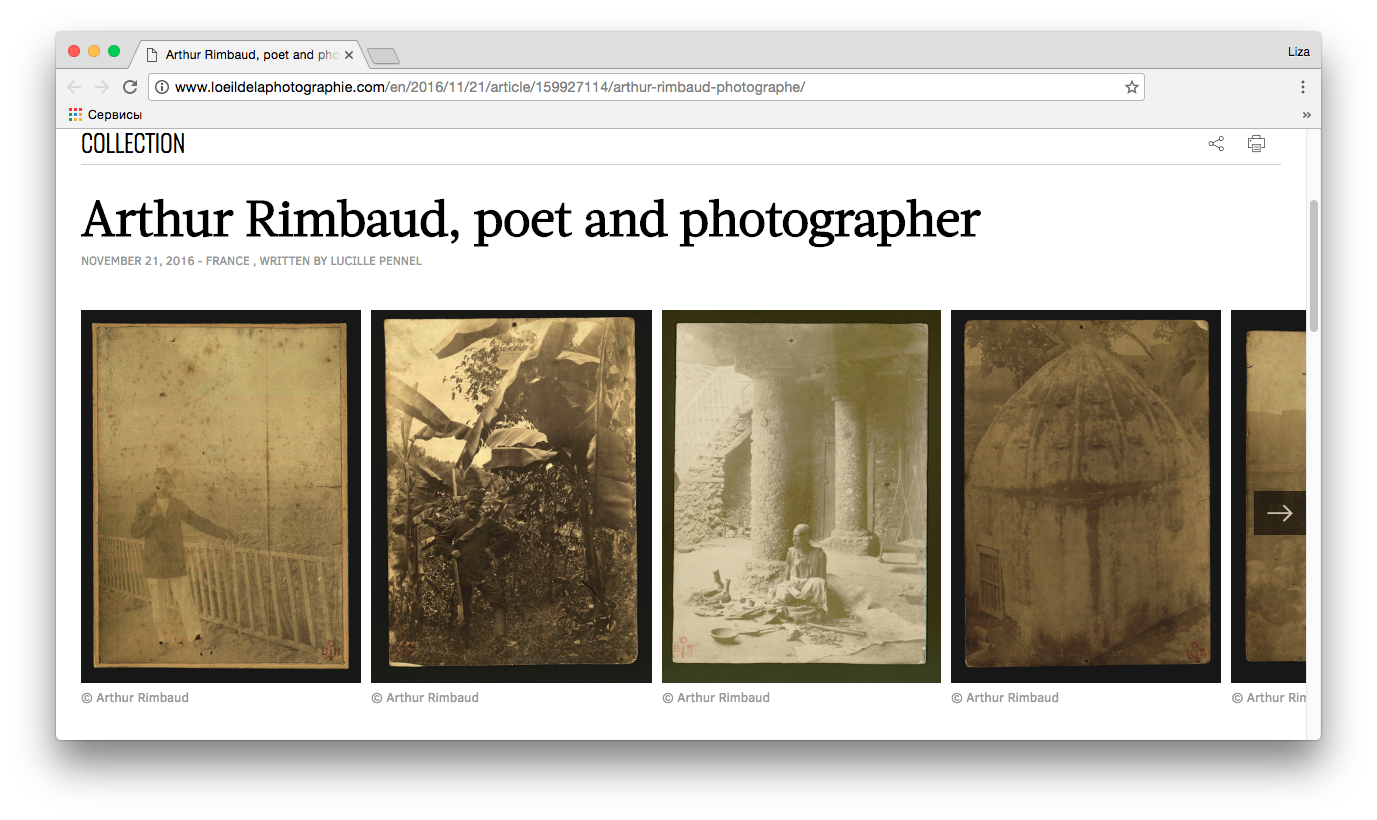The width and height of the screenshot is (1377, 820).
Task: Open the Liza profile menu
Action: pos(1298,52)
